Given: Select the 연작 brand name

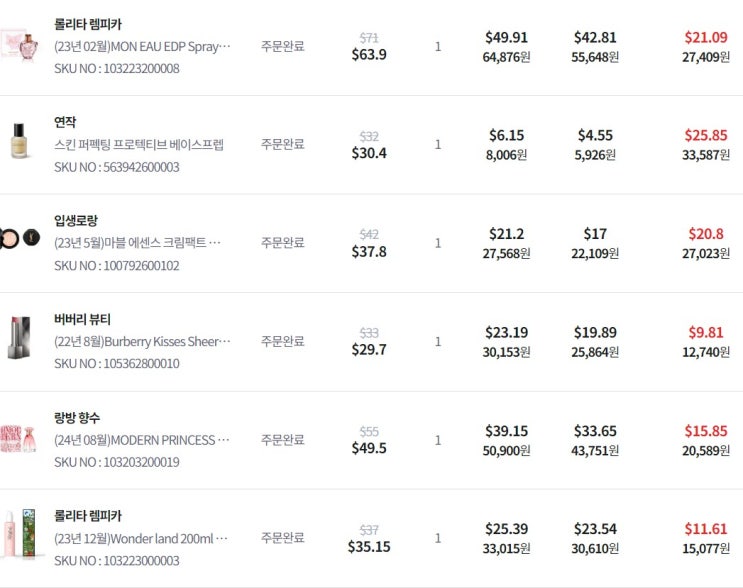Looking at the screenshot, I should [x=65, y=122].
